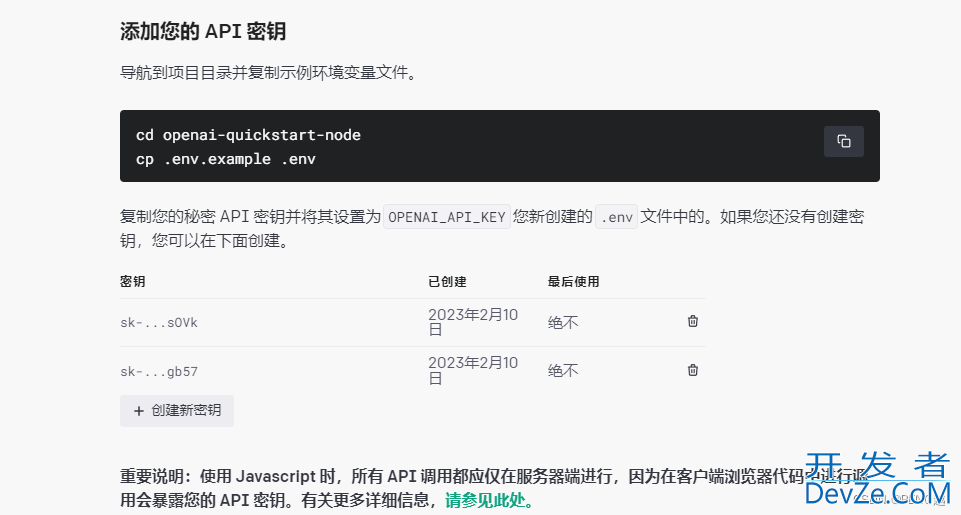Viewport: 961px width, 515px height.
Task: Click the 密钥 column header
Action: (132, 281)
